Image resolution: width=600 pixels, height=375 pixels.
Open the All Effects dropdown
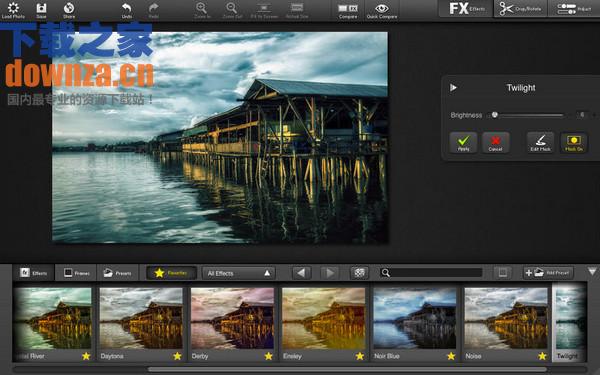pyautogui.click(x=238, y=273)
